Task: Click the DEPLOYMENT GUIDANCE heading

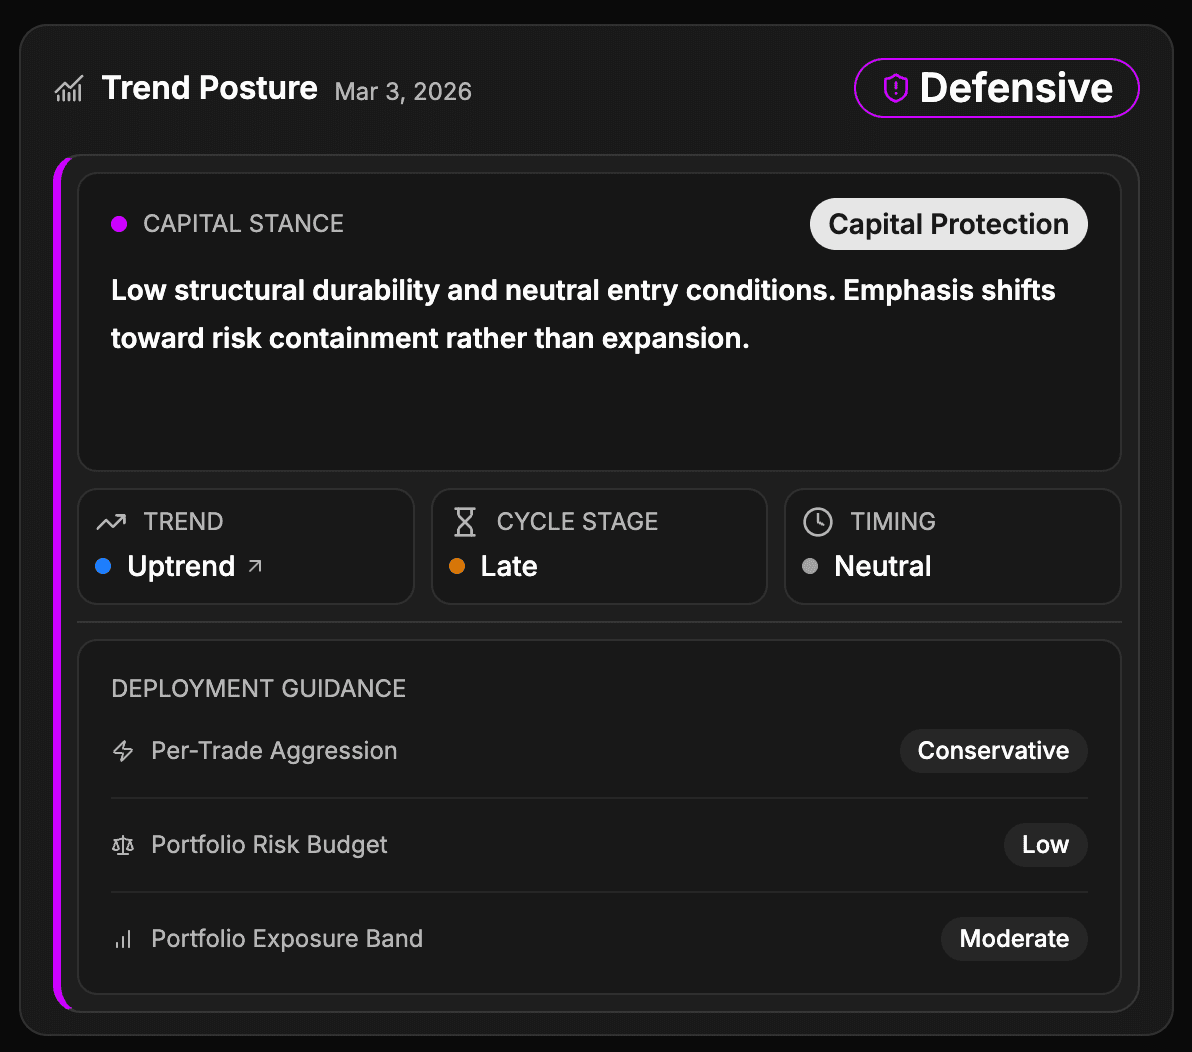Action: [x=259, y=689]
